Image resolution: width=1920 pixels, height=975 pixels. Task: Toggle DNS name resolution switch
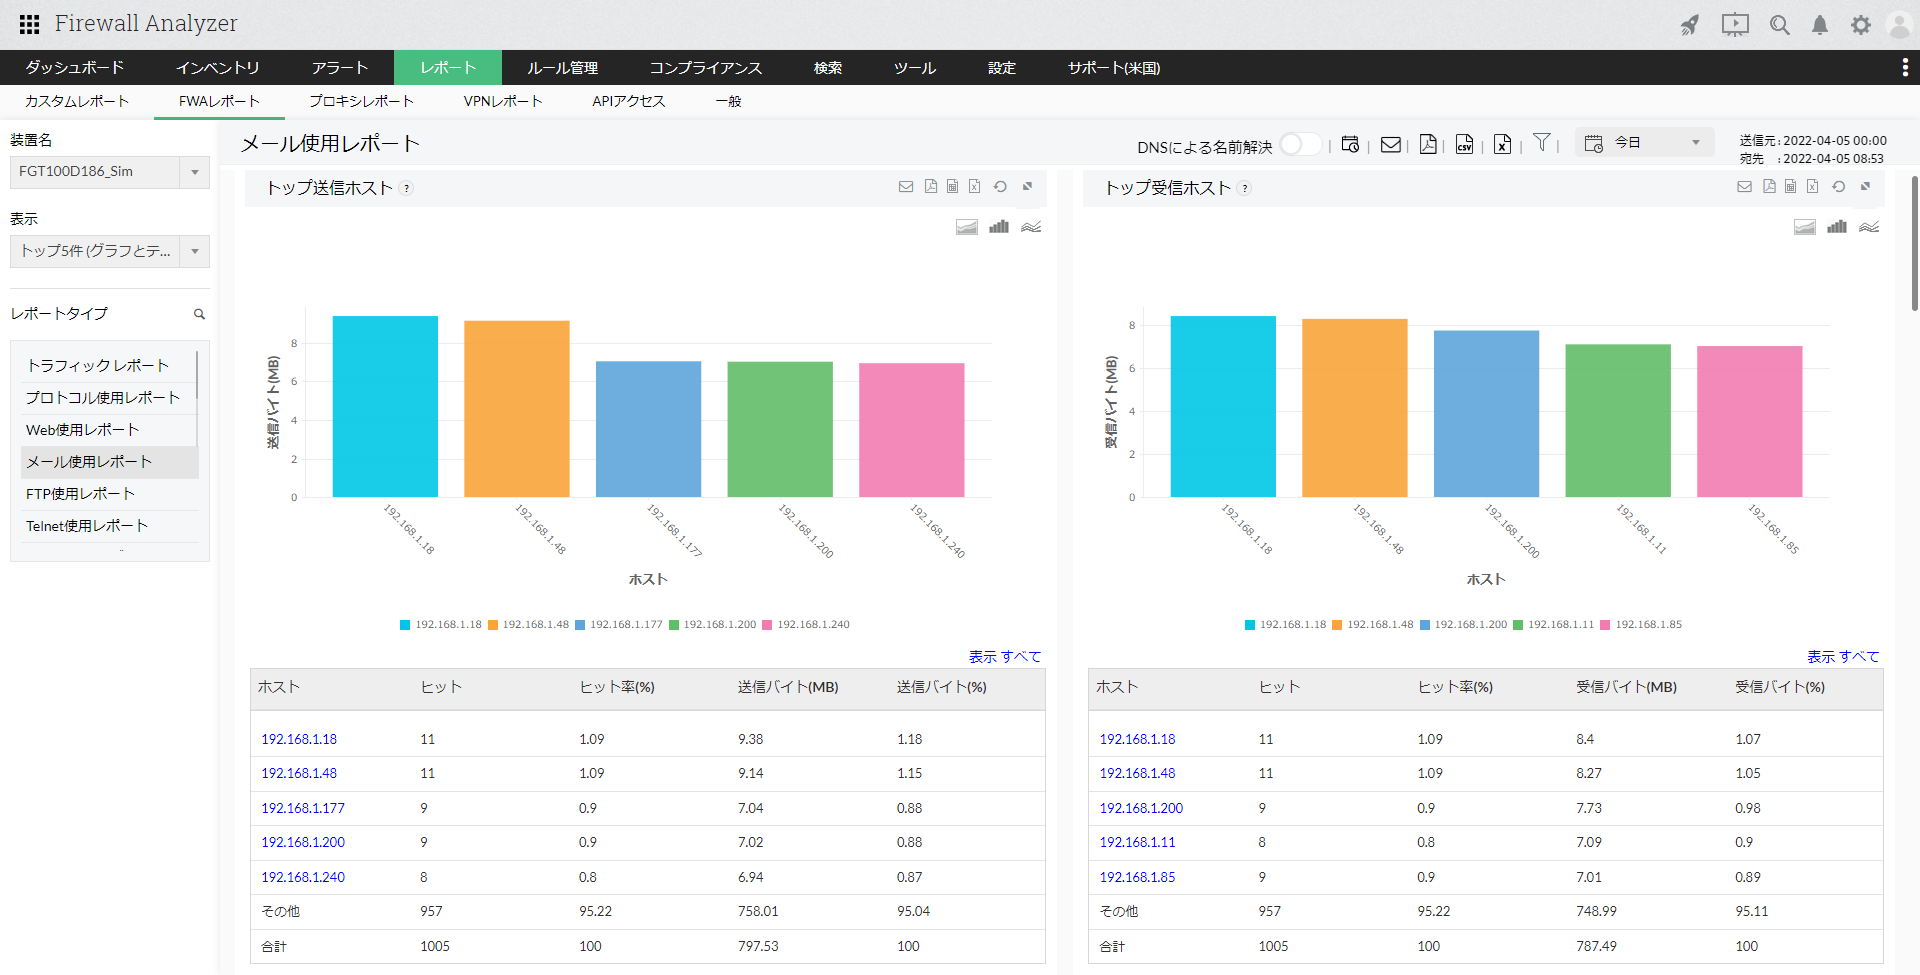pyautogui.click(x=1299, y=145)
